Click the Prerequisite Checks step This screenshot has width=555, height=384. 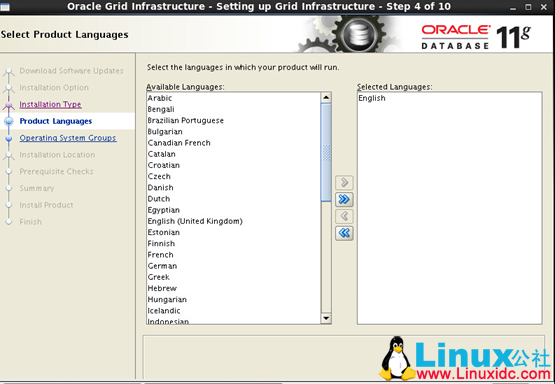[x=56, y=171]
